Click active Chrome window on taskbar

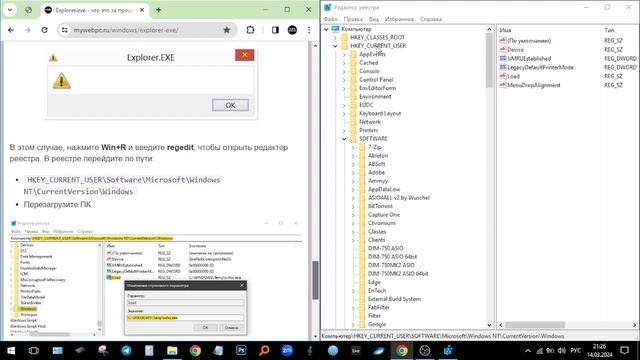click(x=402, y=351)
